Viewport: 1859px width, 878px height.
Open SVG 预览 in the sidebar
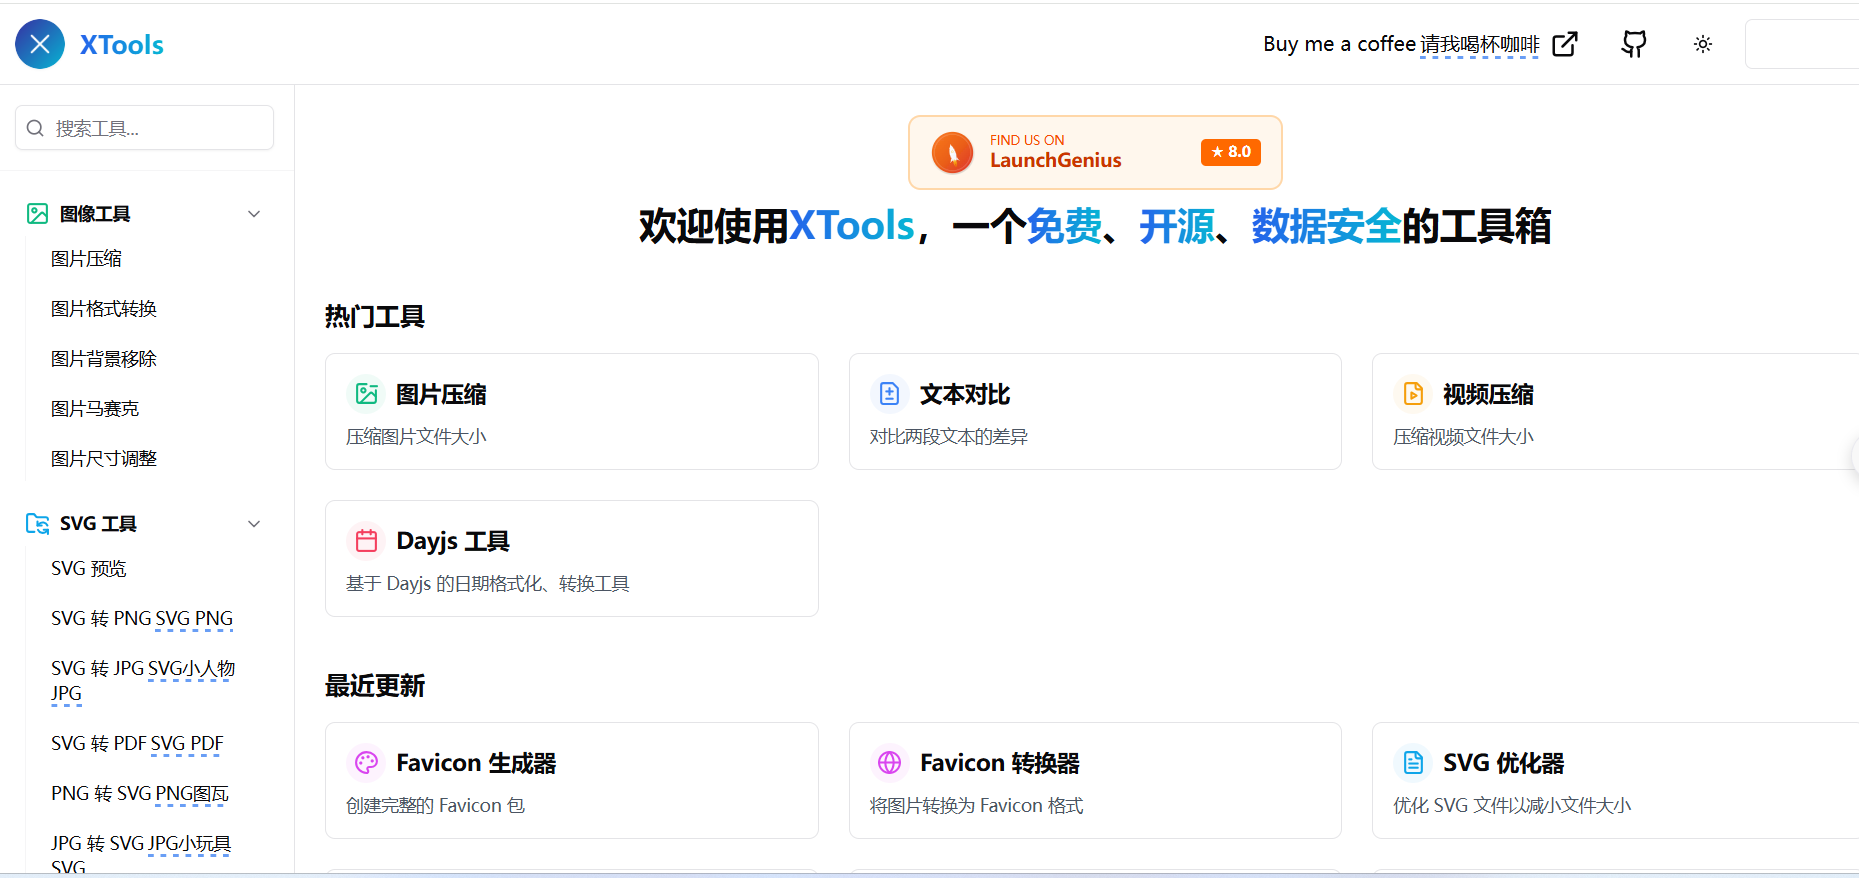pyautogui.click(x=89, y=569)
